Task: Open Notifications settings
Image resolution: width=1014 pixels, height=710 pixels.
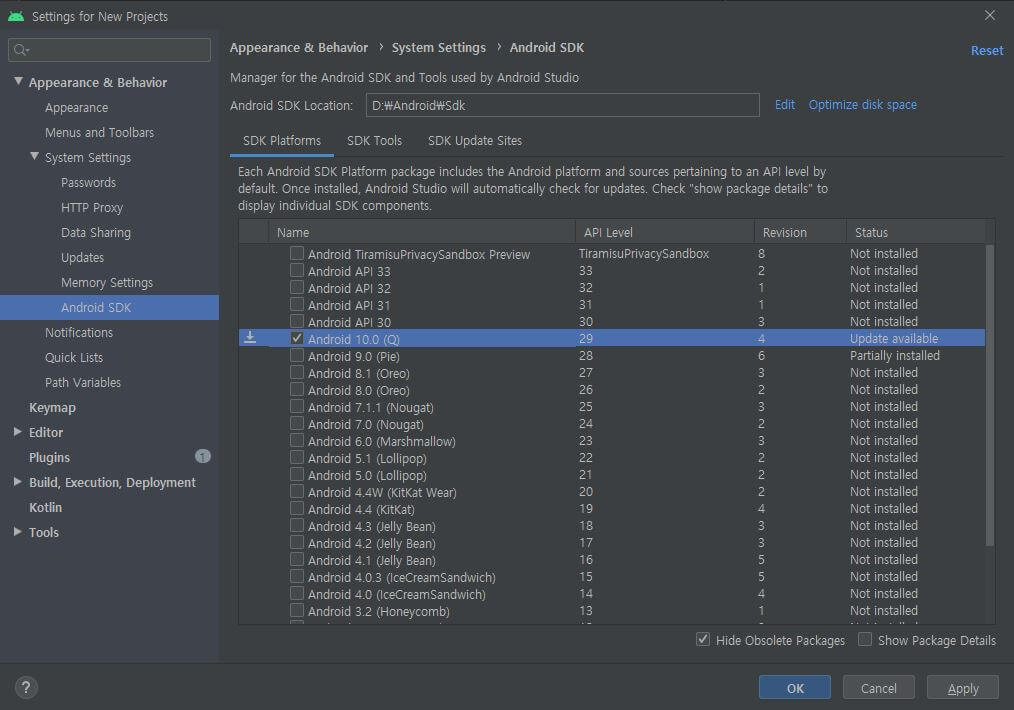Action: (79, 332)
